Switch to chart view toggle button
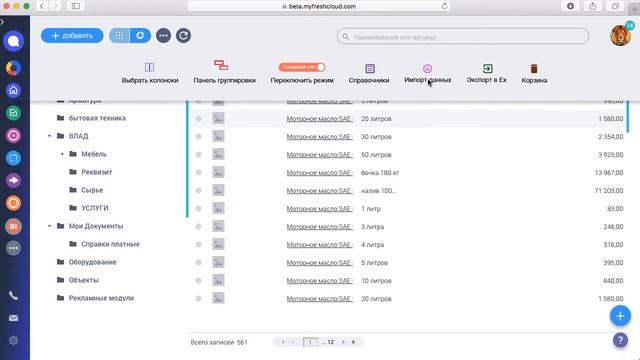 pos(140,36)
